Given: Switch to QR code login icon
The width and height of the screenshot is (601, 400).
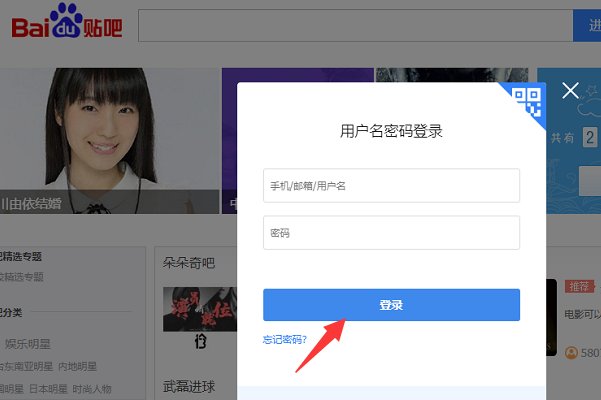Looking at the screenshot, I should click(528, 101).
